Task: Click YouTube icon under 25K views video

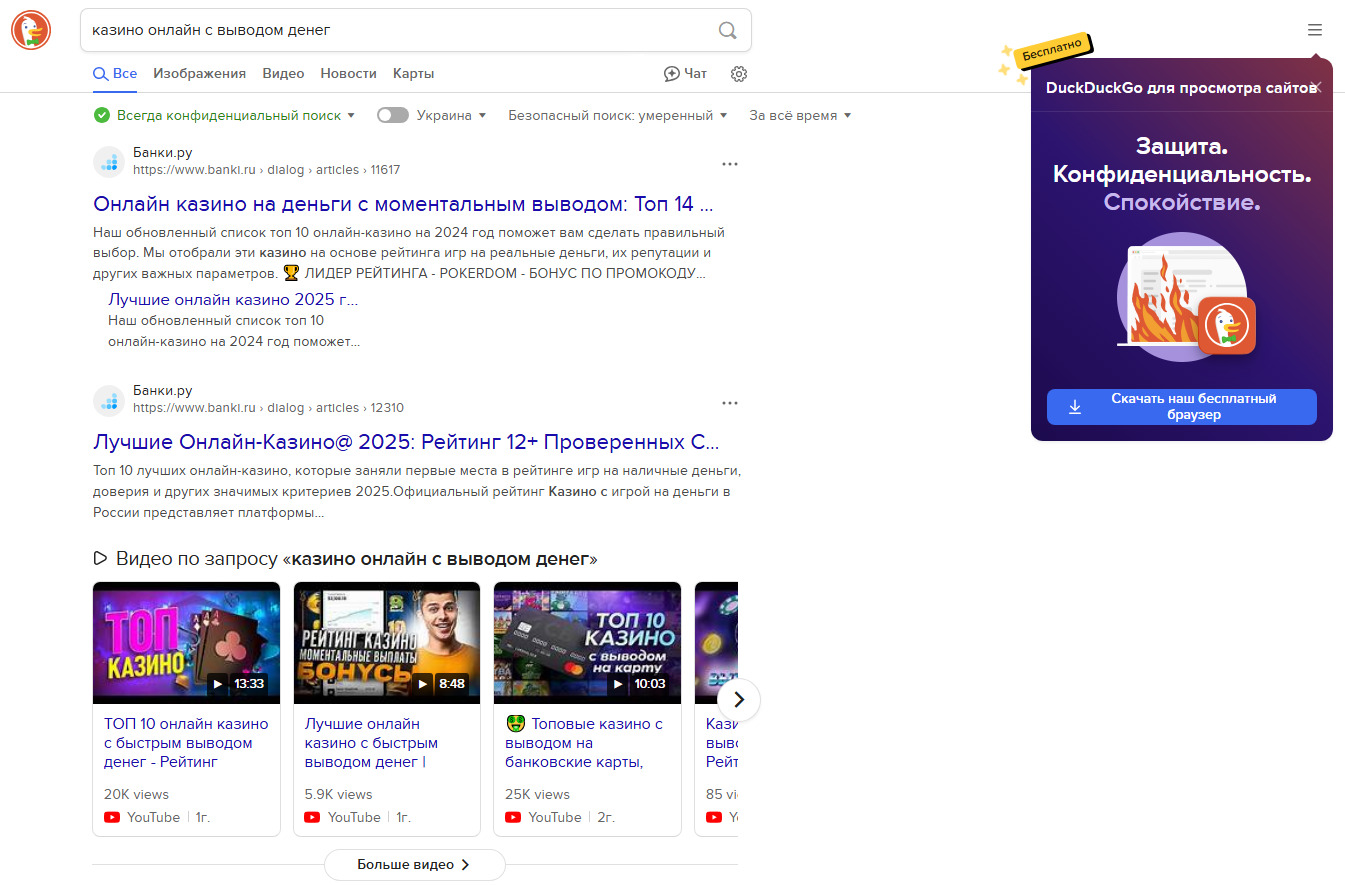Action: [x=514, y=817]
